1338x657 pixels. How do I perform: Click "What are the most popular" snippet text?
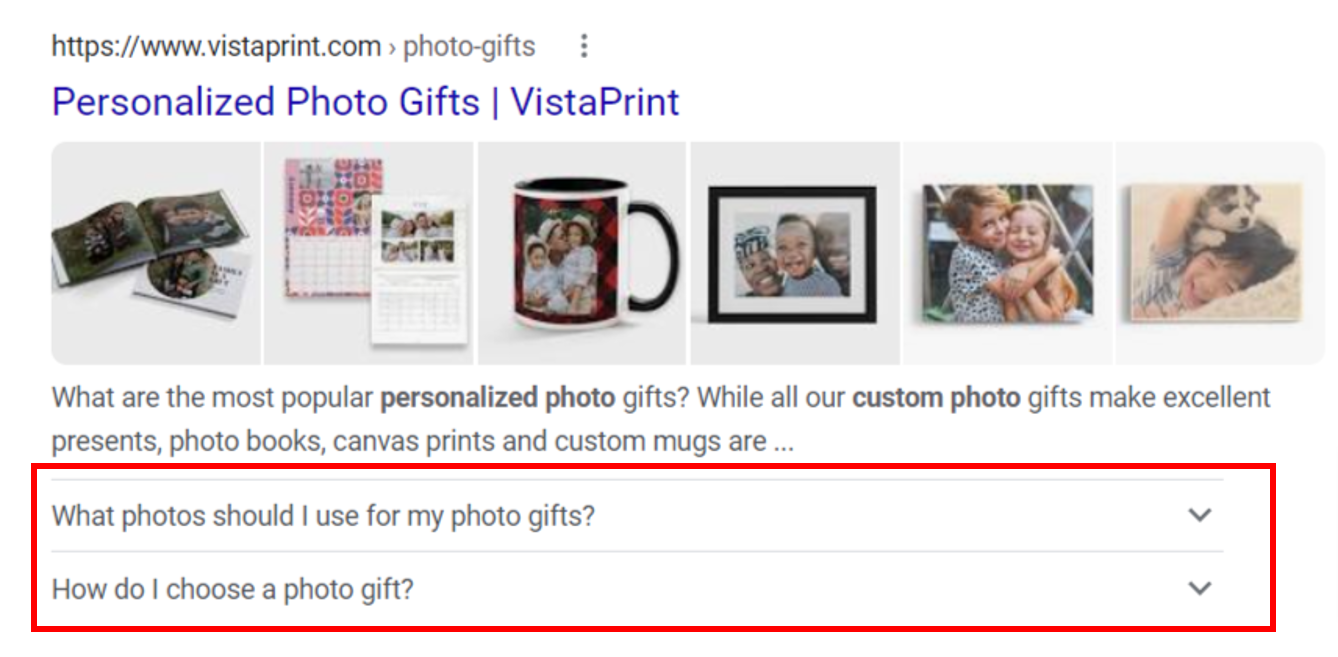pyautogui.click(x=213, y=398)
